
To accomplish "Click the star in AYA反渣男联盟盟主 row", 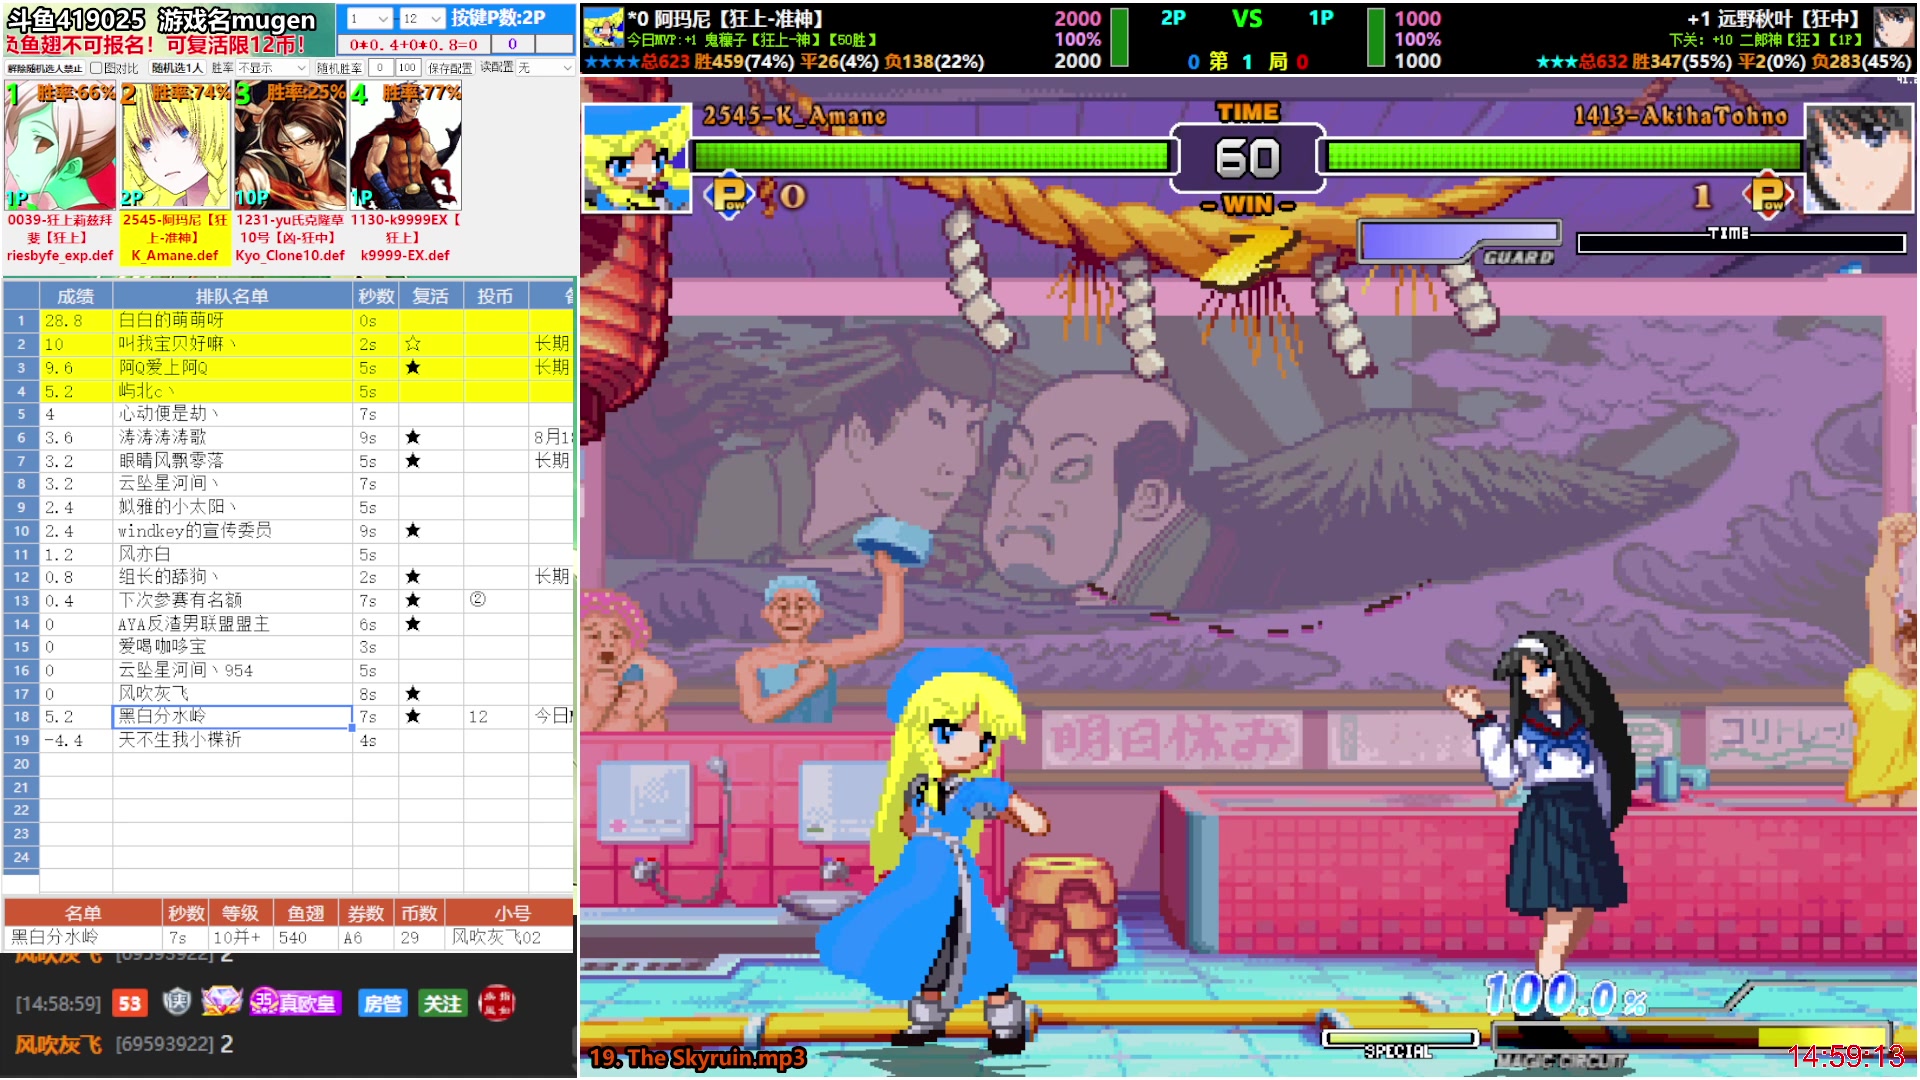I will (x=413, y=624).
